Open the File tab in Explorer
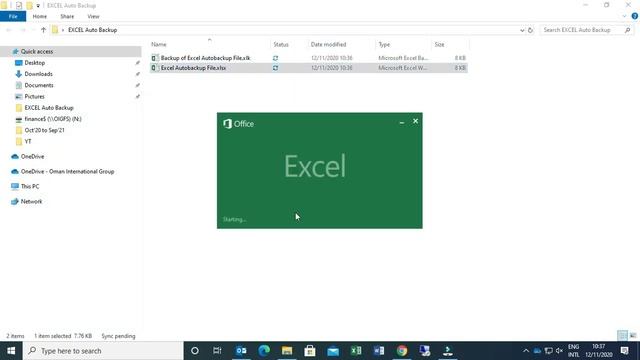640x360 pixels. (x=13, y=16)
